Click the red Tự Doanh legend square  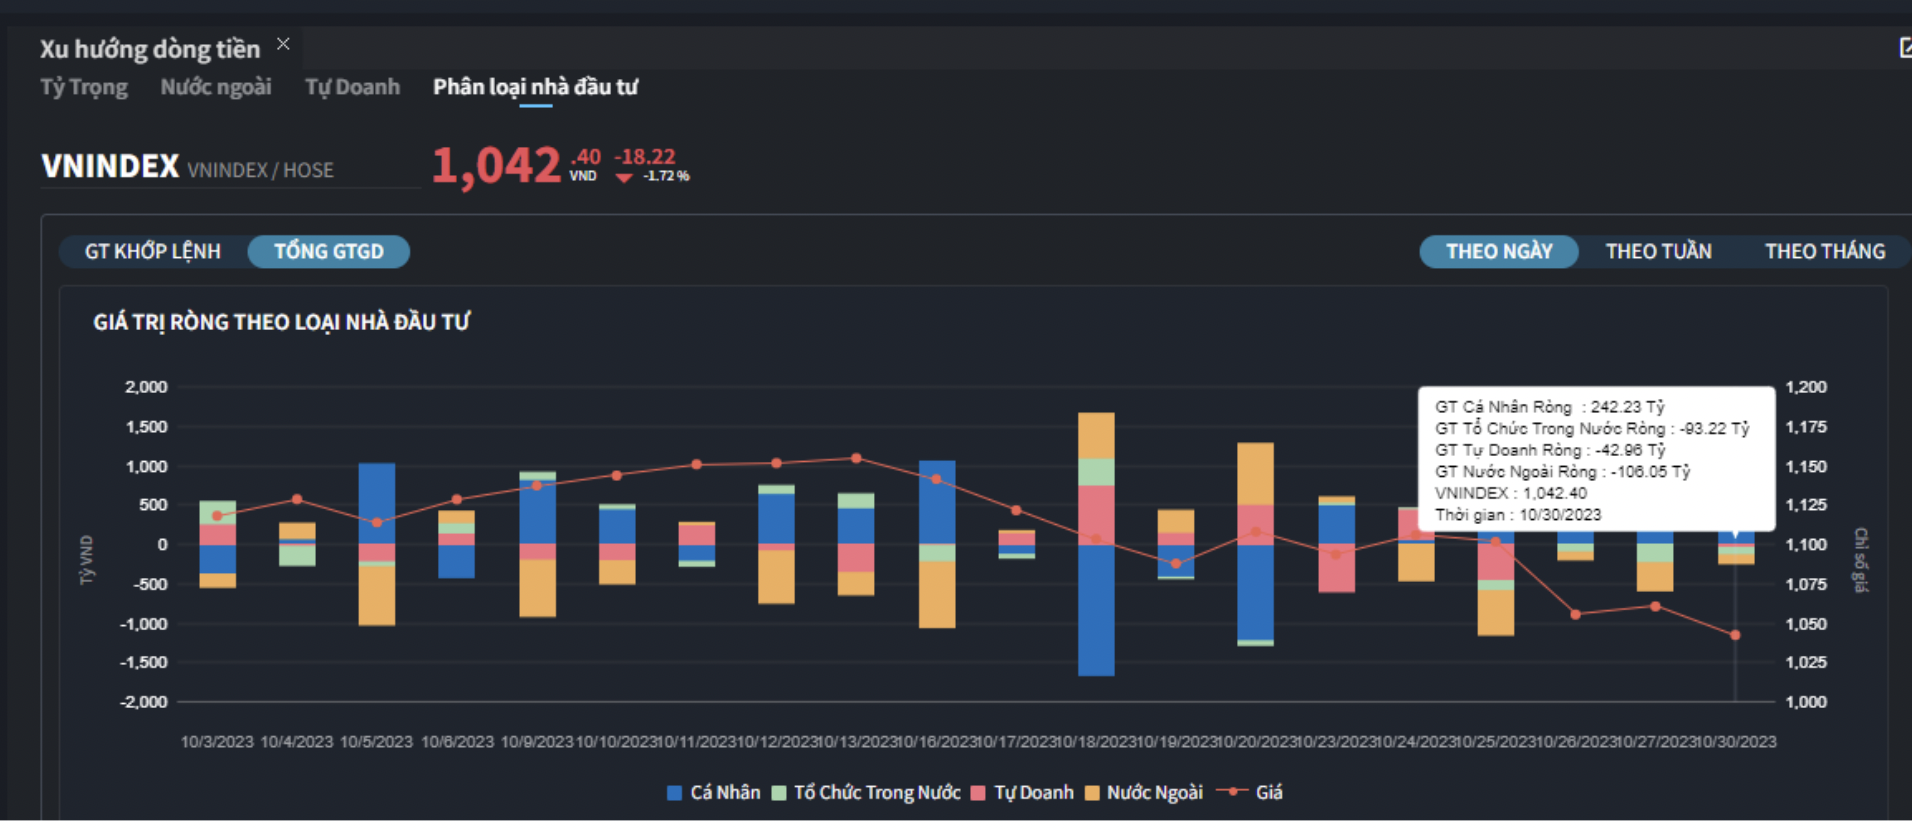click(x=978, y=793)
